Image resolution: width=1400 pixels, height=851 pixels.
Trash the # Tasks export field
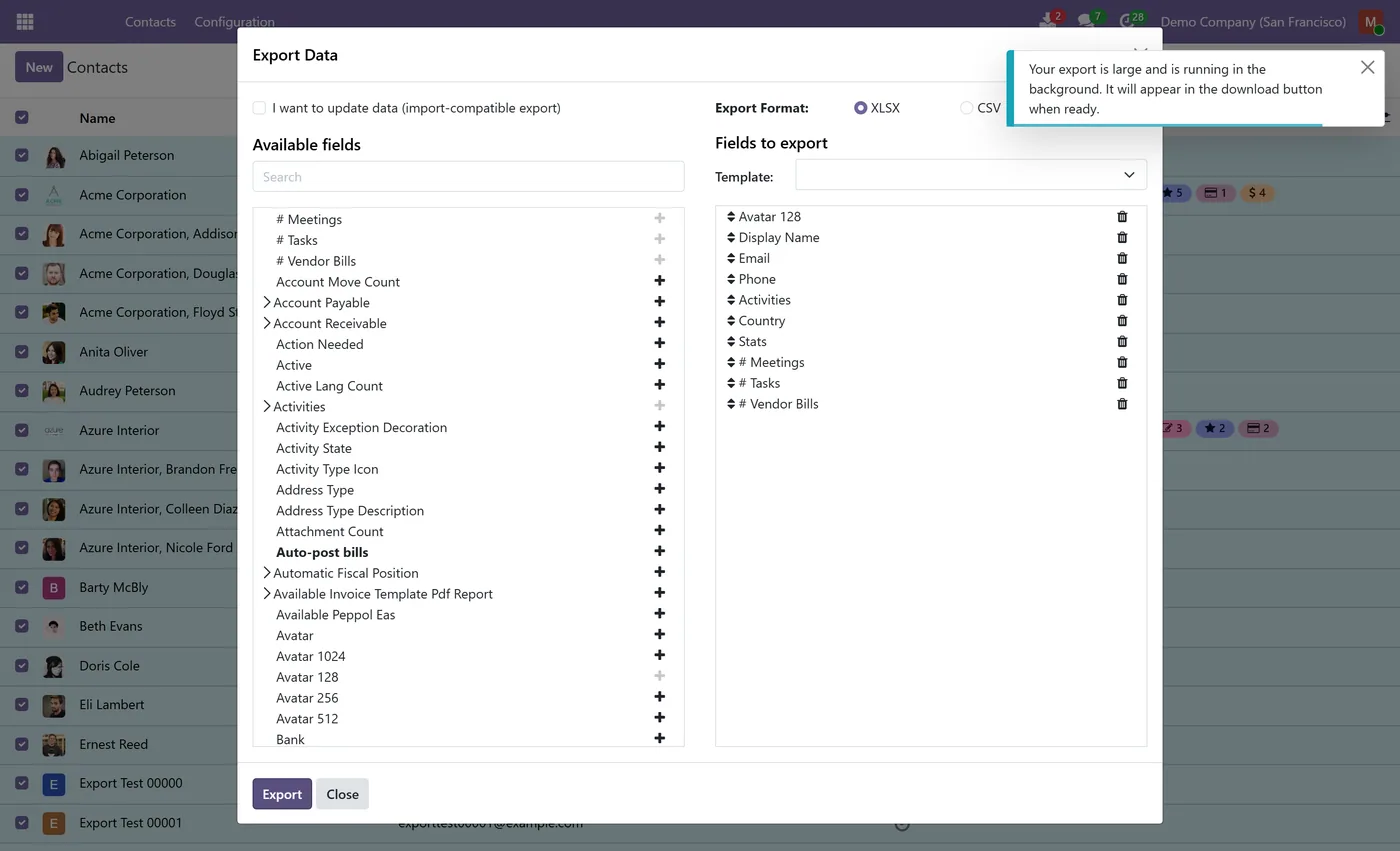1122,383
